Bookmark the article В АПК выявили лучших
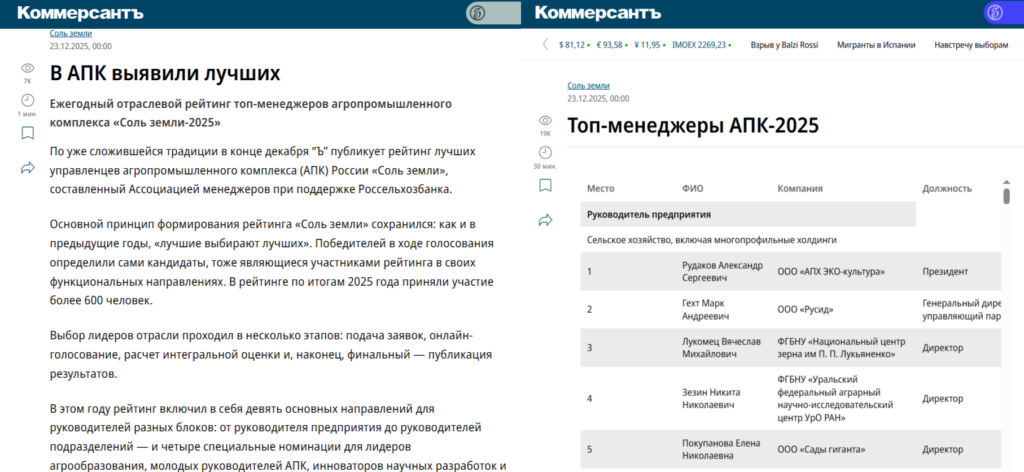Screen dimensions: 1024x472 (x=27, y=133)
